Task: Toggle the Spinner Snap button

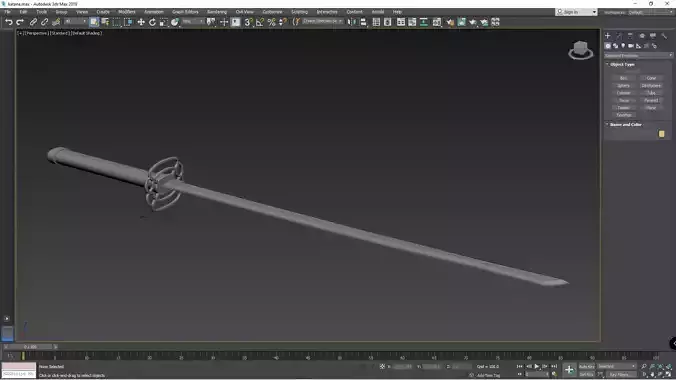Action: click(x=283, y=22)
